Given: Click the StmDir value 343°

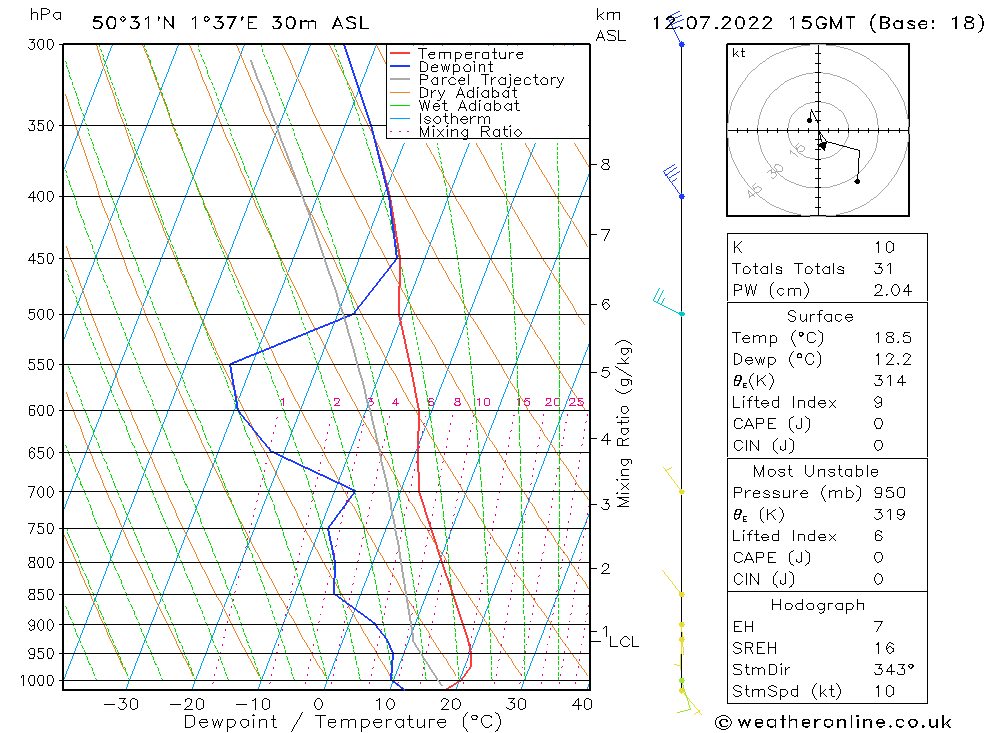Looking at the screenshot, I should pos(894,670).
